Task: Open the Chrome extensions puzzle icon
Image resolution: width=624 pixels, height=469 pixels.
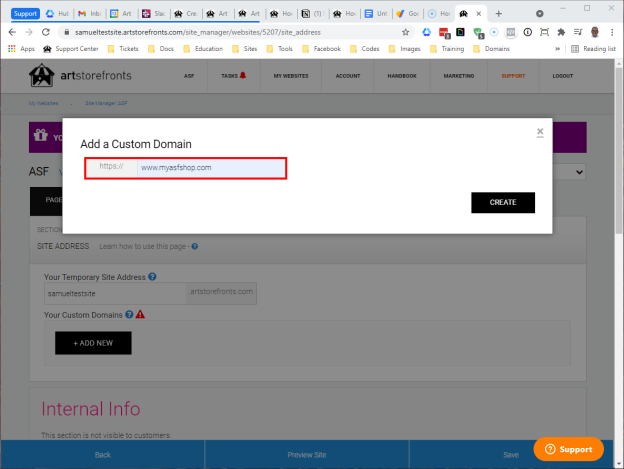Action: coord(561,32)
